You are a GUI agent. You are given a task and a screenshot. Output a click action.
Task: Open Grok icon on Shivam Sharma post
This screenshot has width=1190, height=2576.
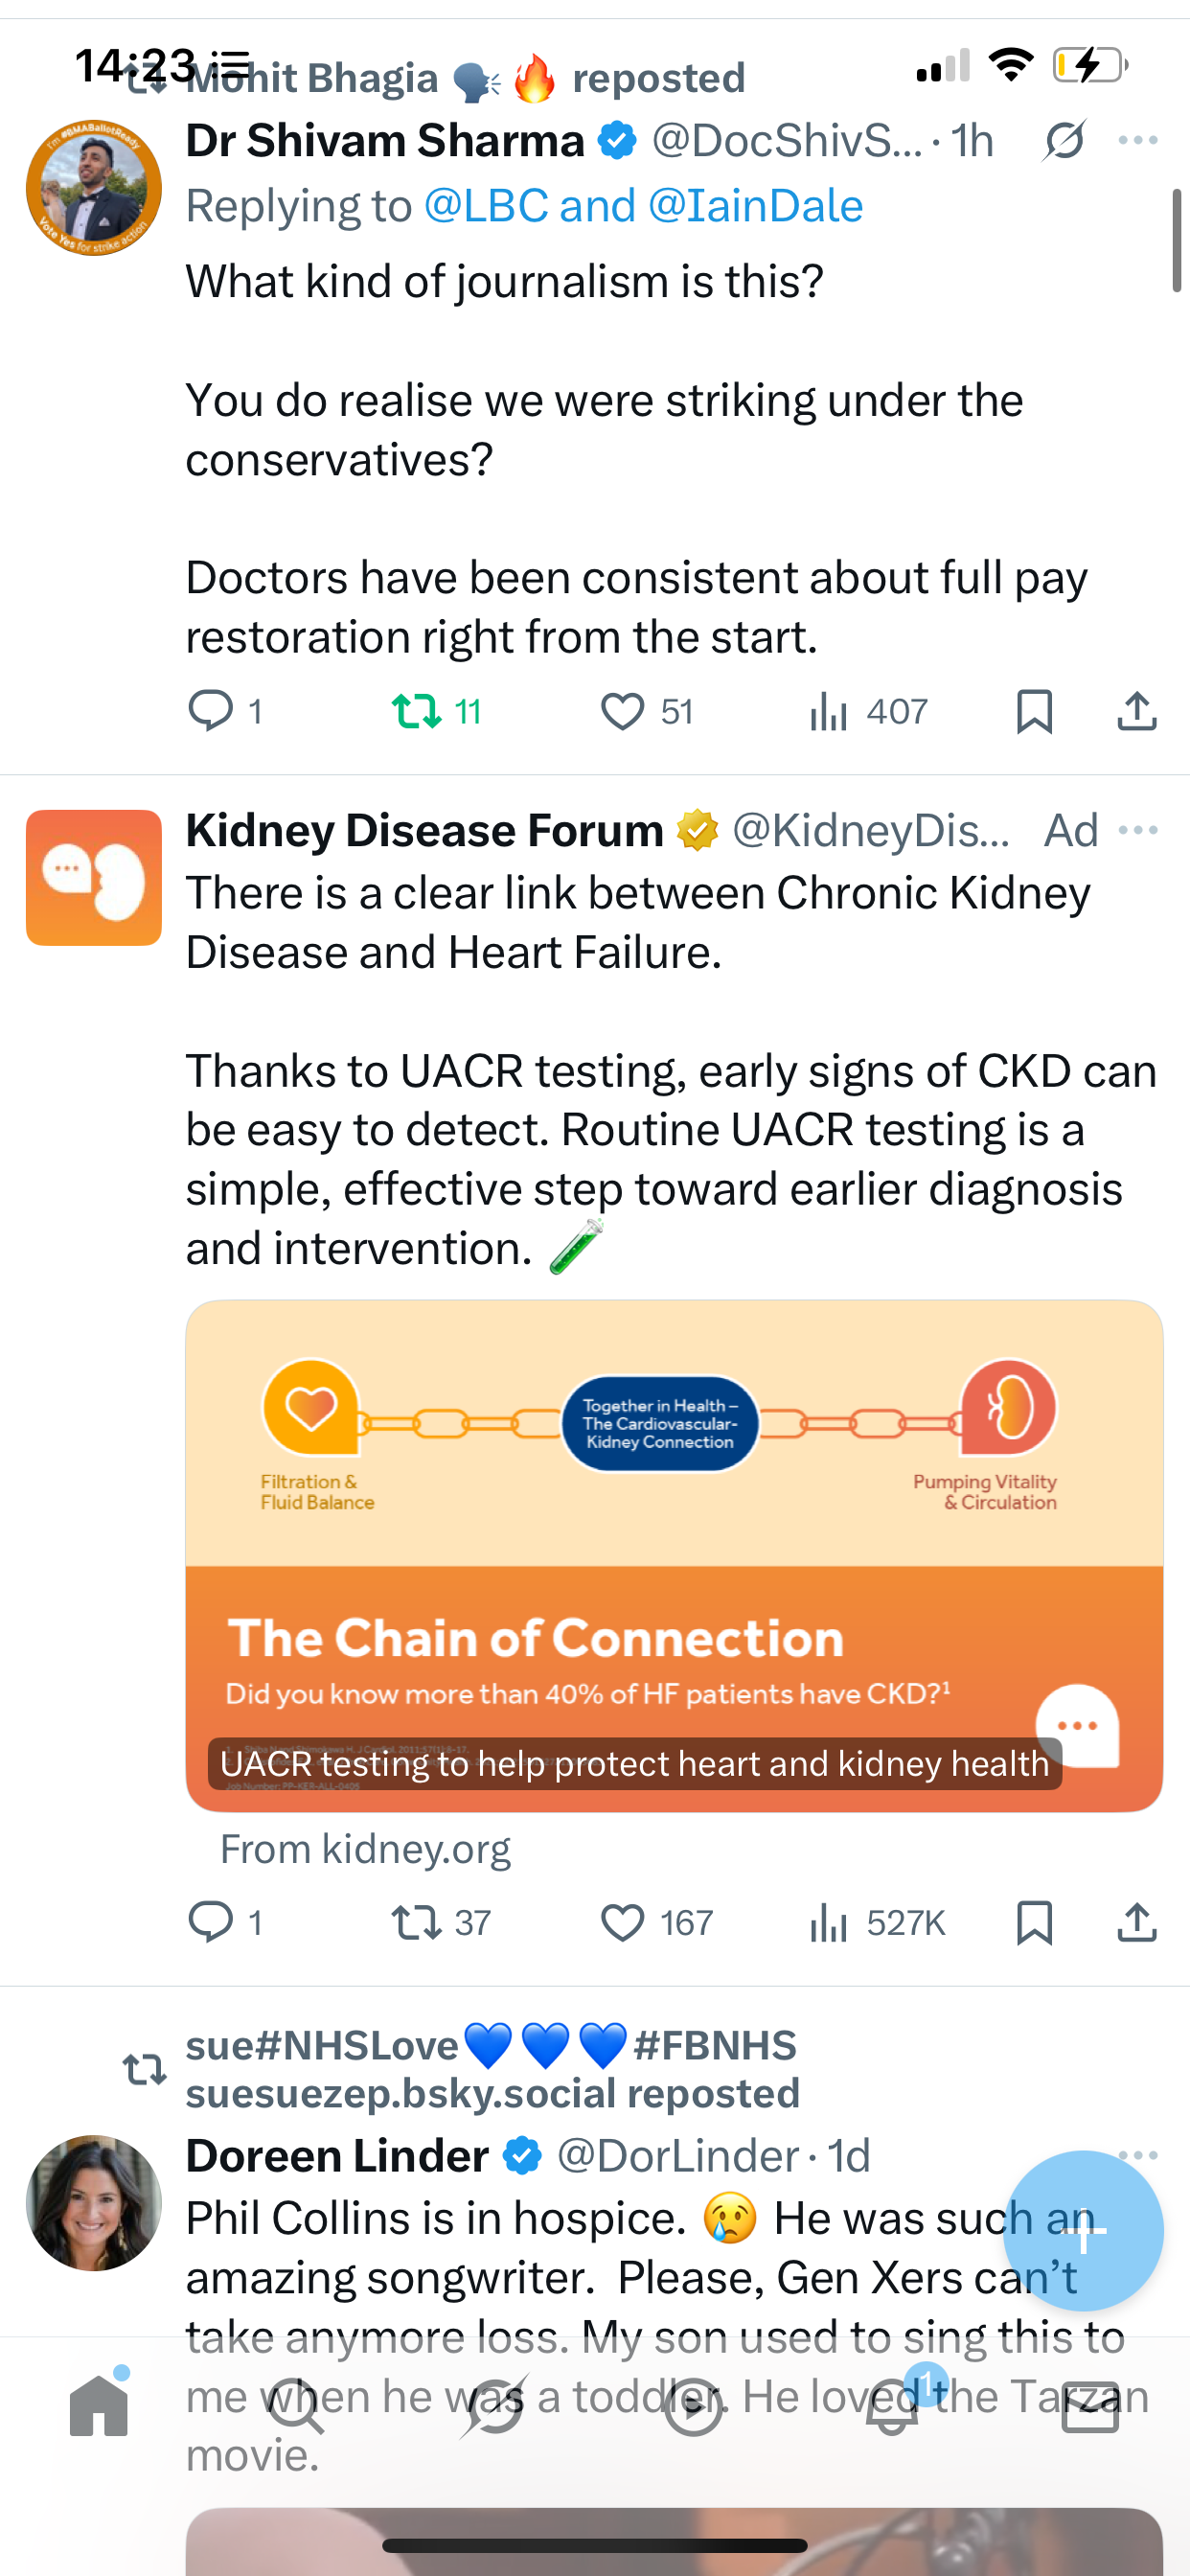point(1064,140)
